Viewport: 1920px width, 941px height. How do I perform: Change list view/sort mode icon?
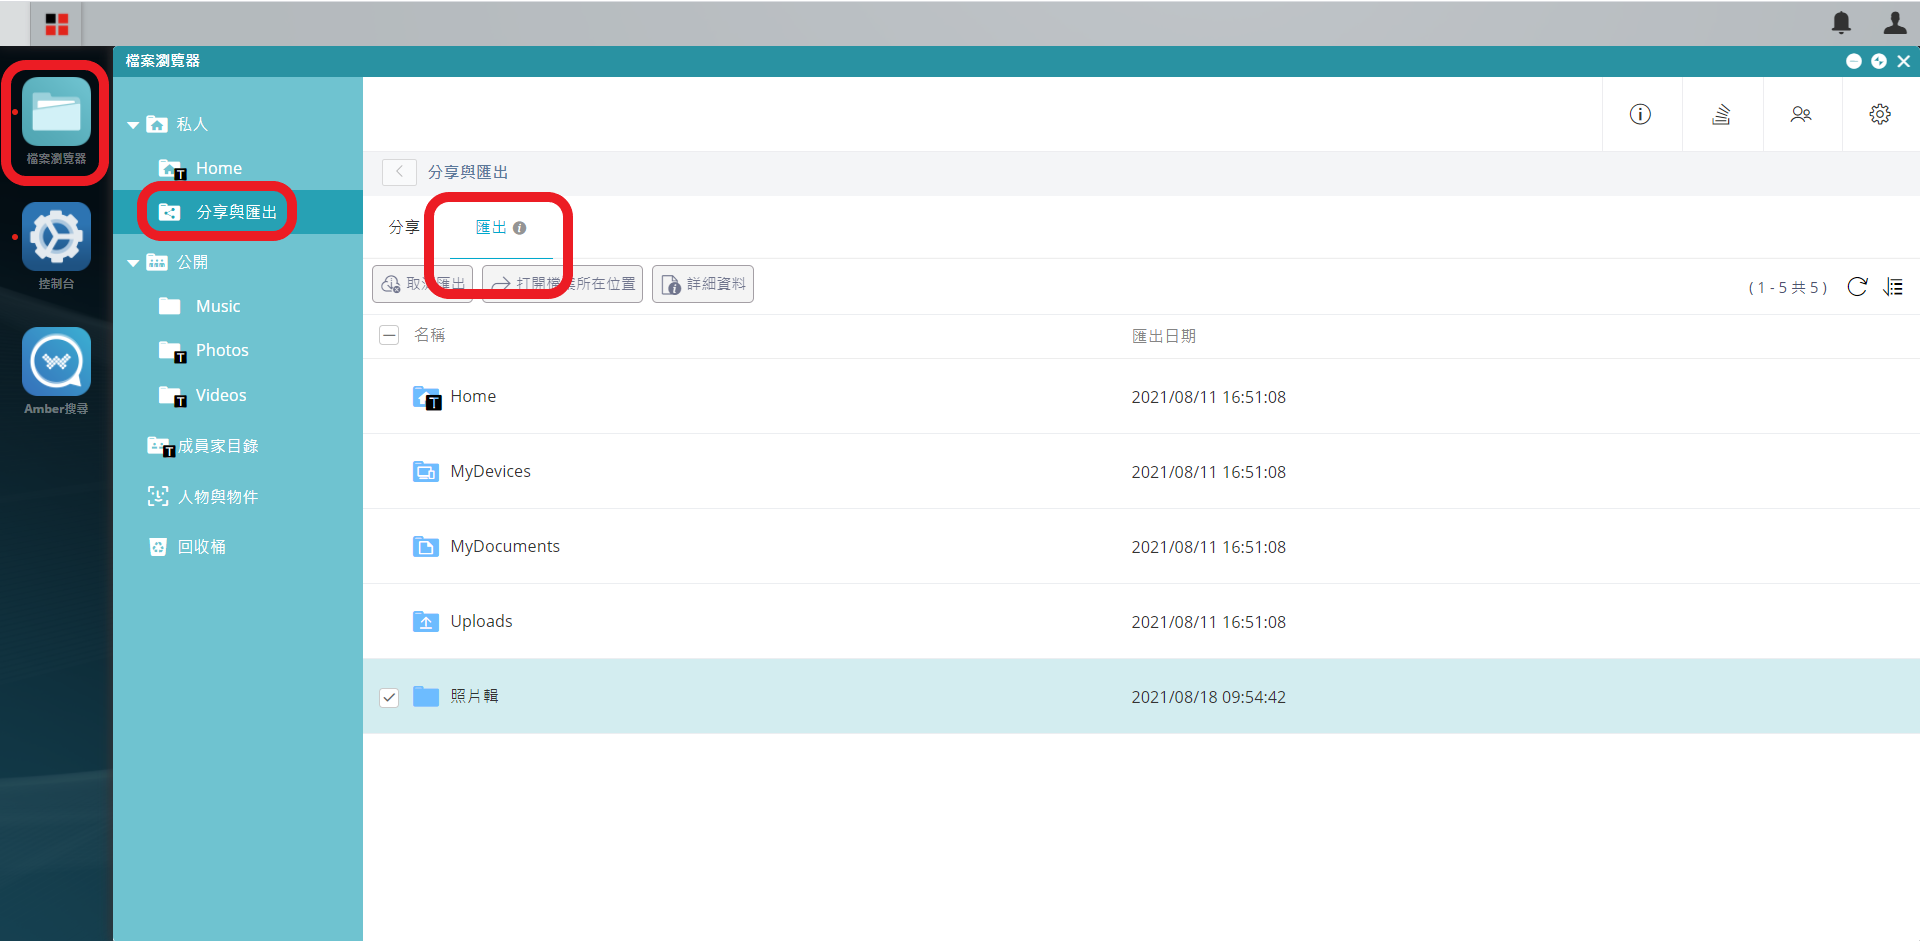pyautogui.click(x=1893, y=287)
